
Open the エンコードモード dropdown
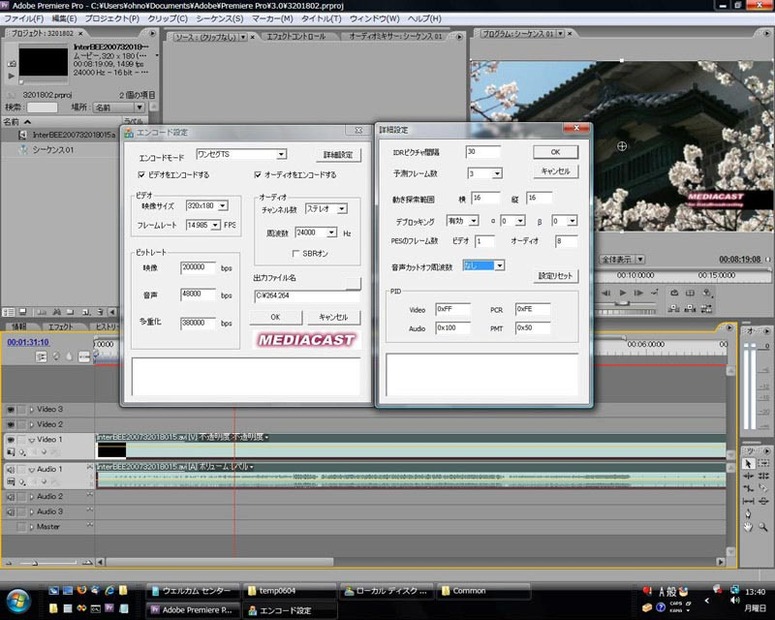[281, 154]
